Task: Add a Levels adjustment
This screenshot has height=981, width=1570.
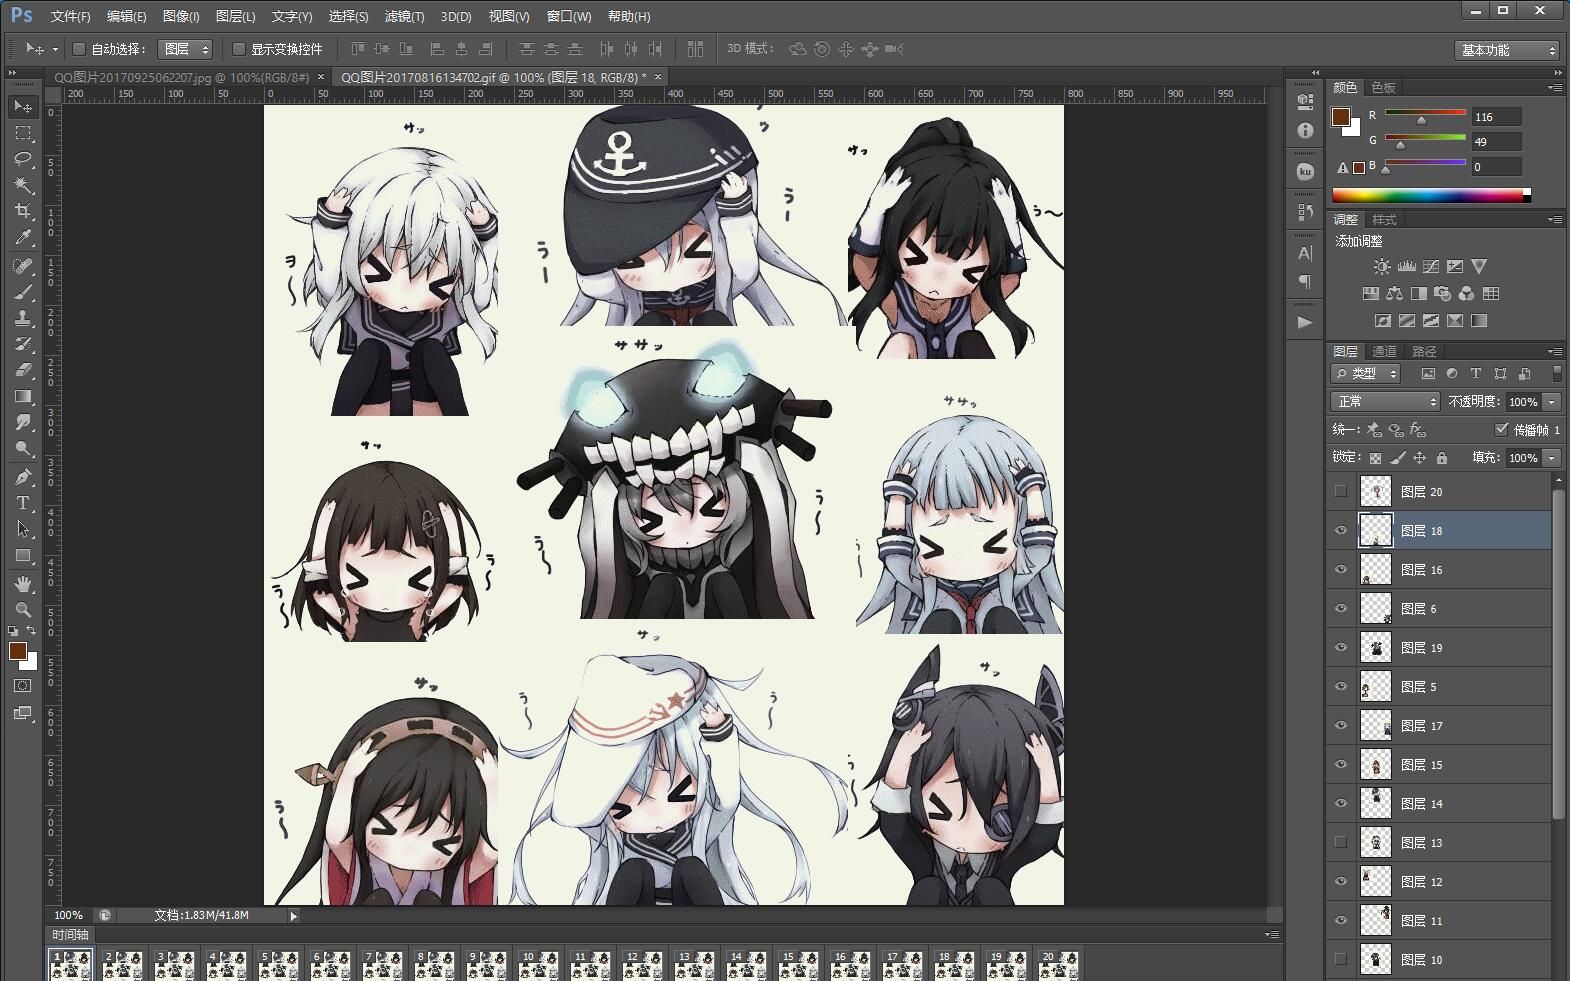Action: click(1407, 266)
